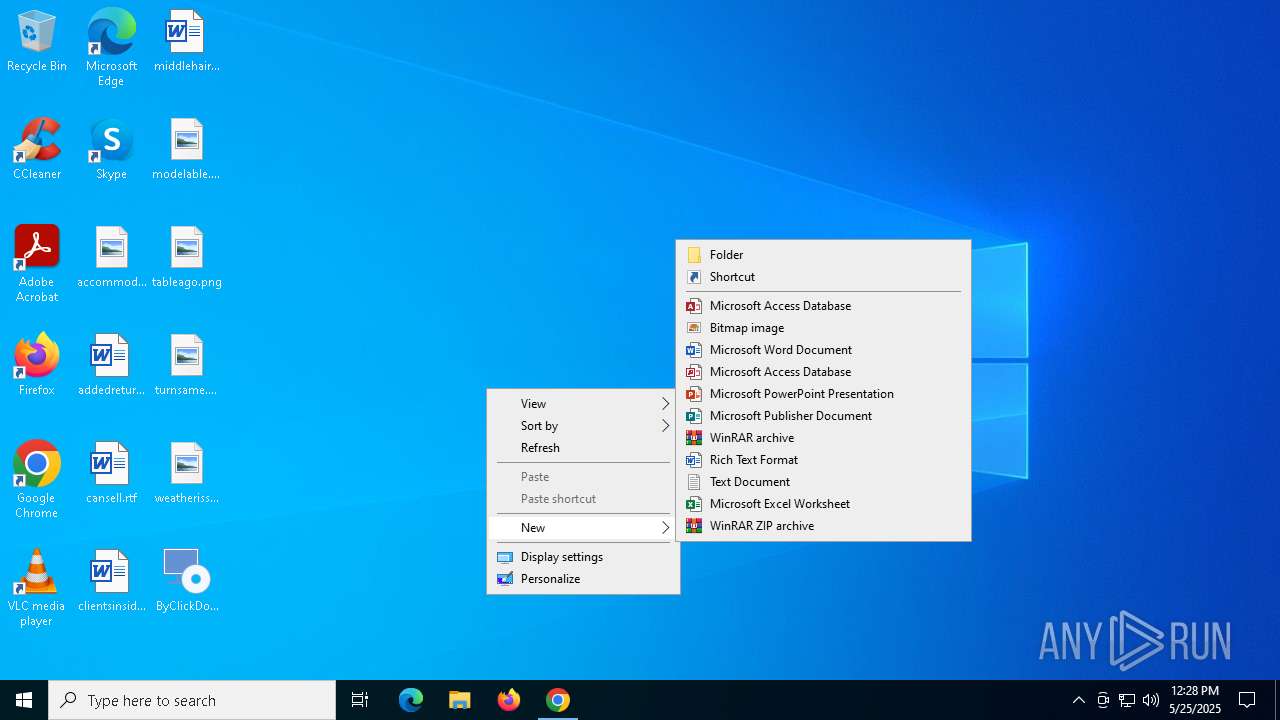Launch Edge from the taskbar
The height and width of the screenshot is (720, 1280).
click(x=411, y=700)
